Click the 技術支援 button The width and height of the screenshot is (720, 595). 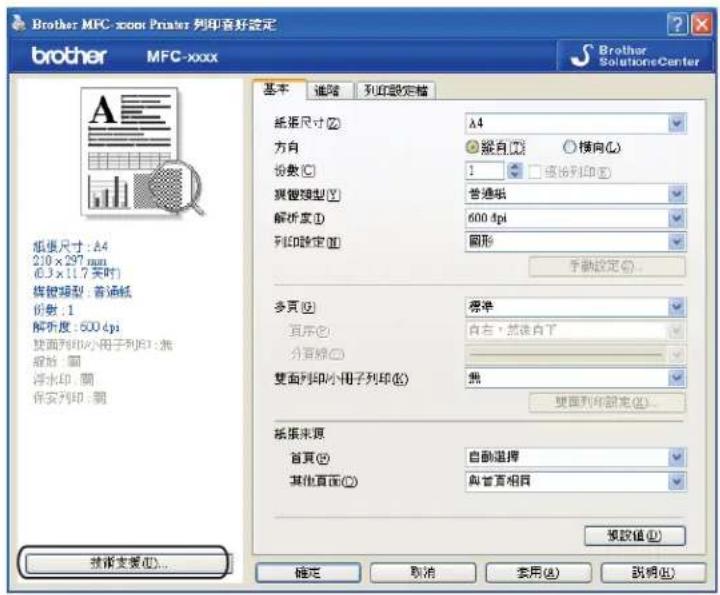point(127,563)
